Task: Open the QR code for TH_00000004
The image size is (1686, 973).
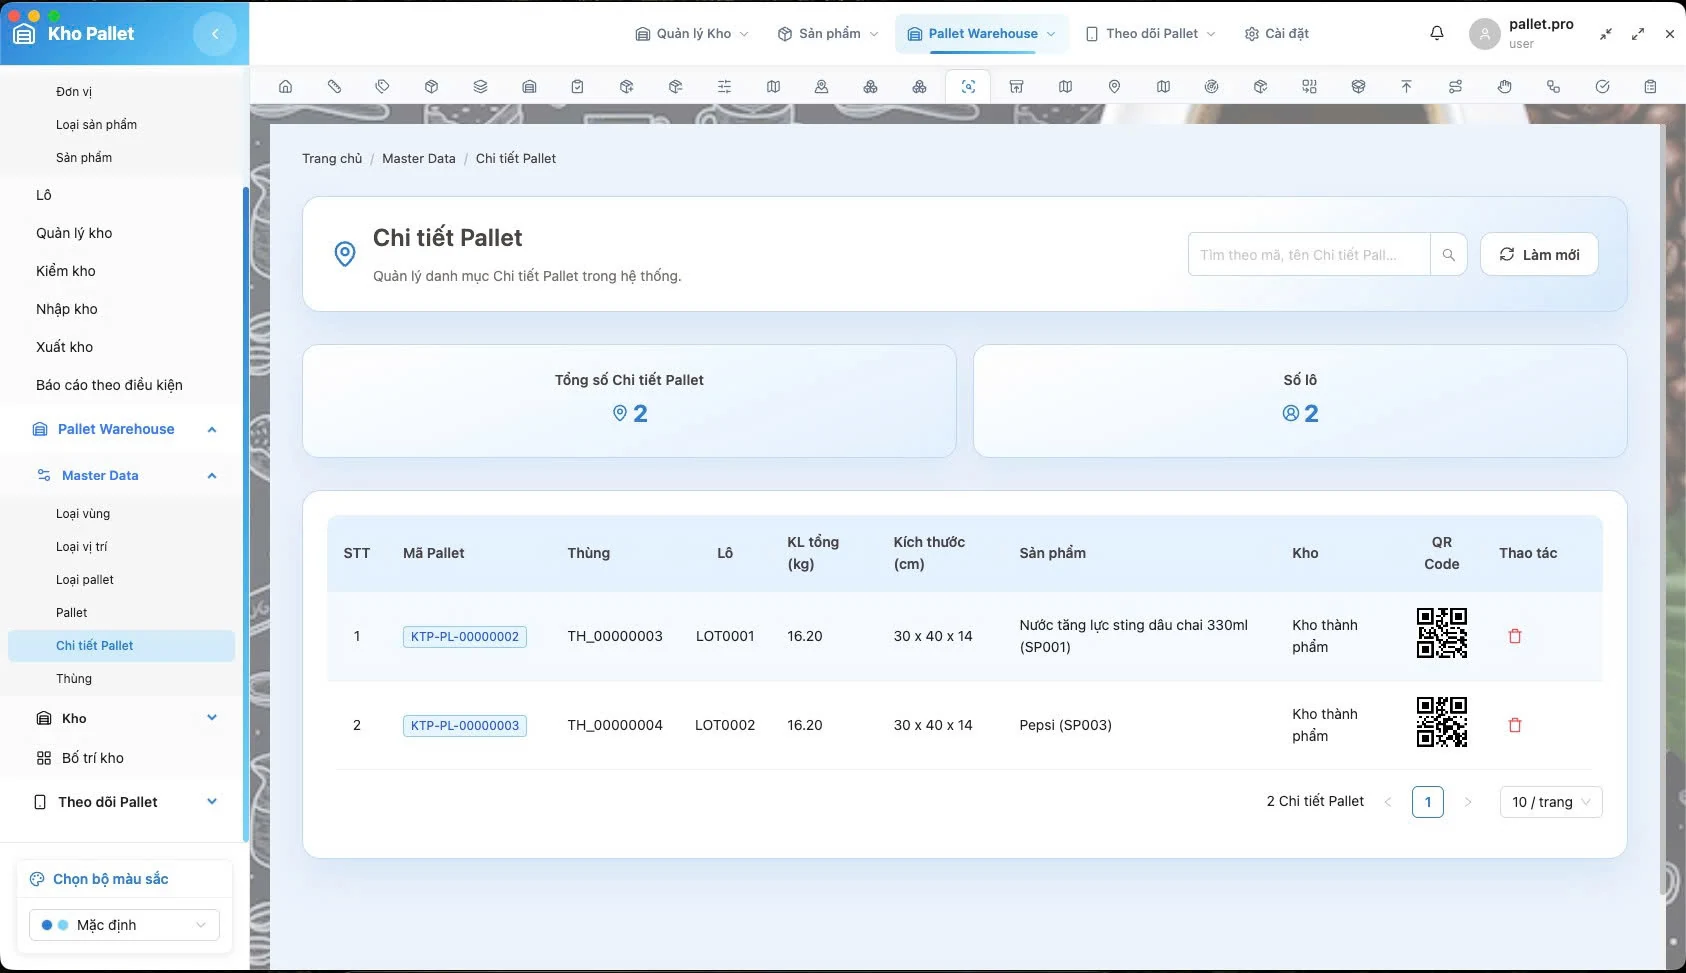Action: (x=1442, y=722)
